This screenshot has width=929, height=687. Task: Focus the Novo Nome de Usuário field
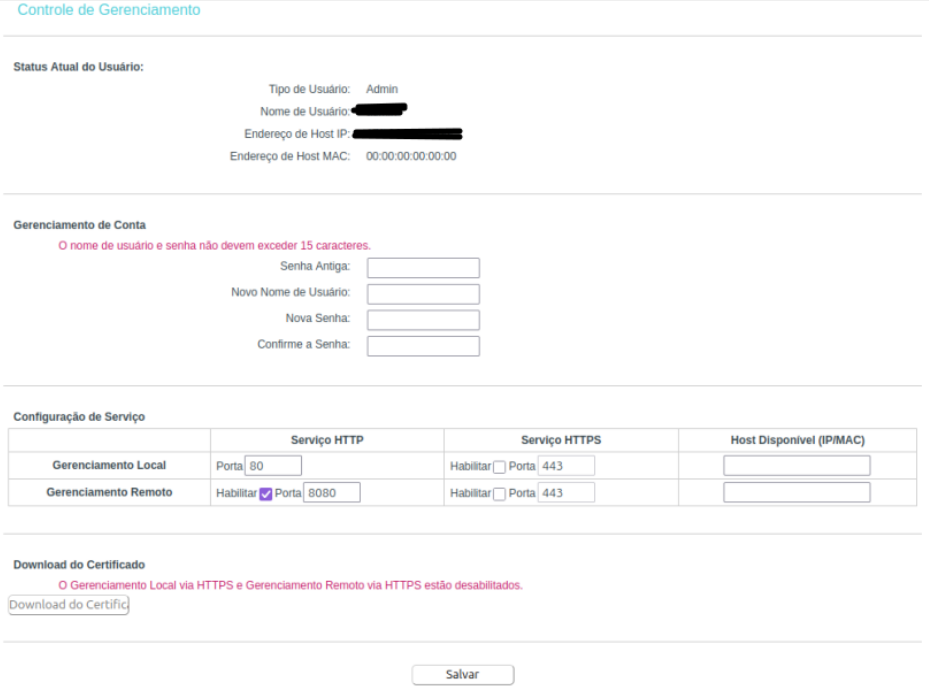[x=423, y=294]
